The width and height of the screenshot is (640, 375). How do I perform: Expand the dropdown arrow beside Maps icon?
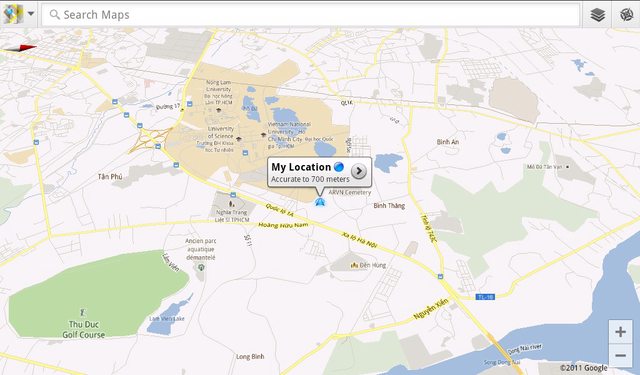(31, 13)
